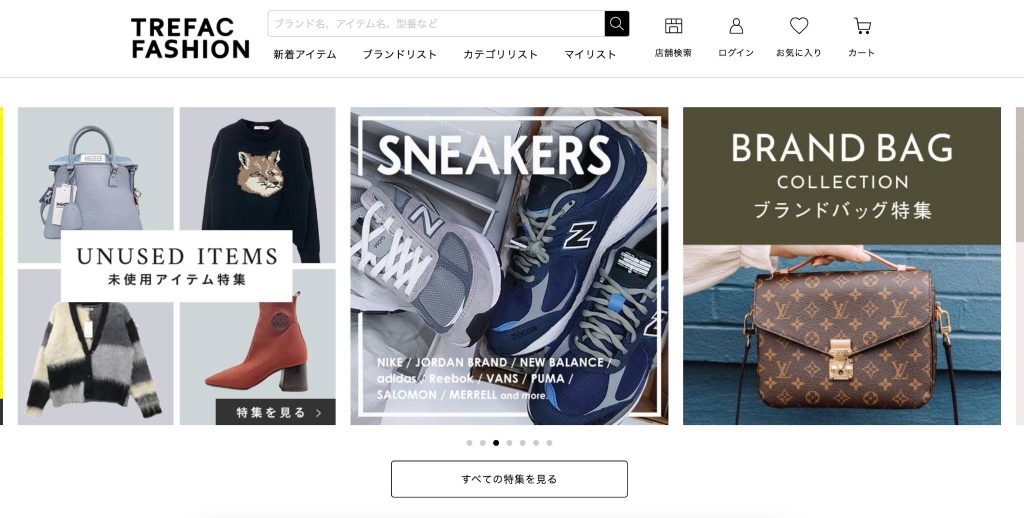Click the magnifying glass search button
The width and height of the screenshot is (1024, 518).
click(x=616, y=24)
